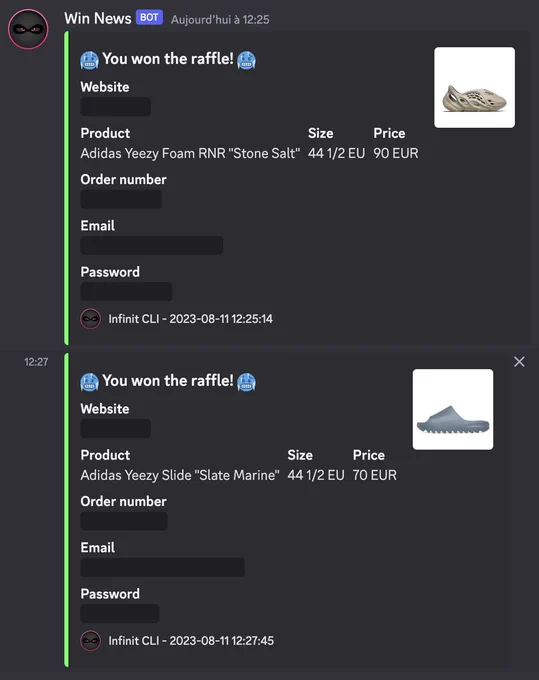This screenshot has width=539, height=680.
Task: Click the emoji right of second raffle title
Action: tap(246, 382)
